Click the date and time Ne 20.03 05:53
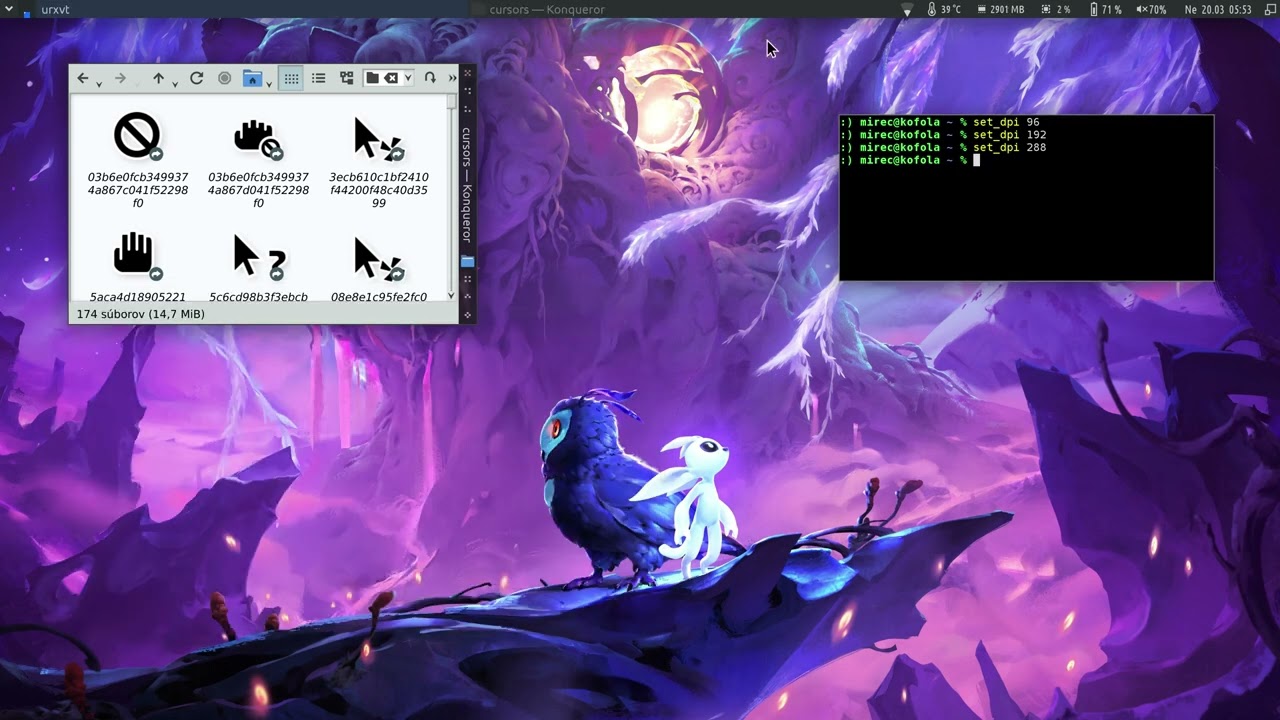This screenshot has width=1280, height=720. click(x=1218, y=9)
